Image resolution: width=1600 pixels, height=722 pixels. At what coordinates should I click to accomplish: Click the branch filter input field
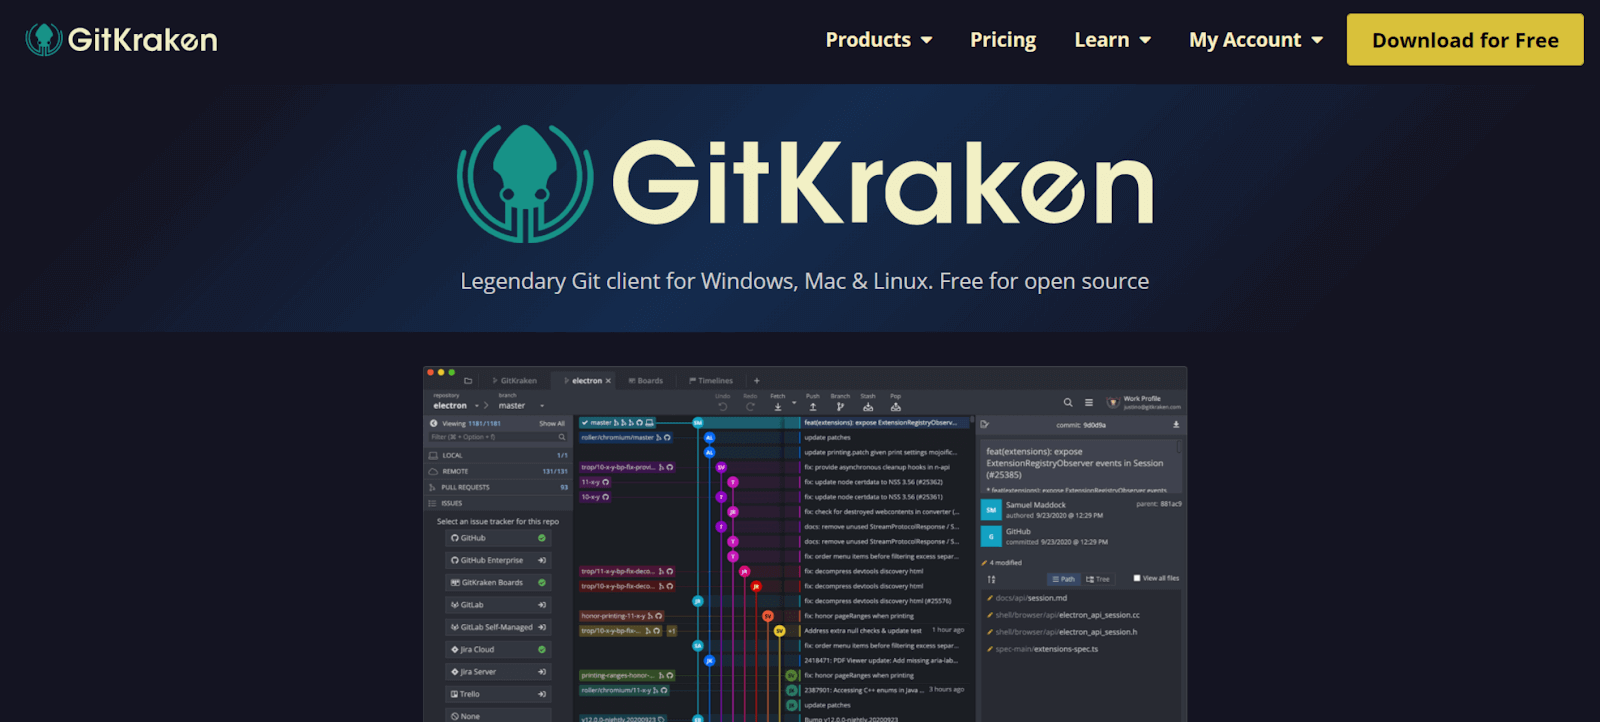[499, 437]
